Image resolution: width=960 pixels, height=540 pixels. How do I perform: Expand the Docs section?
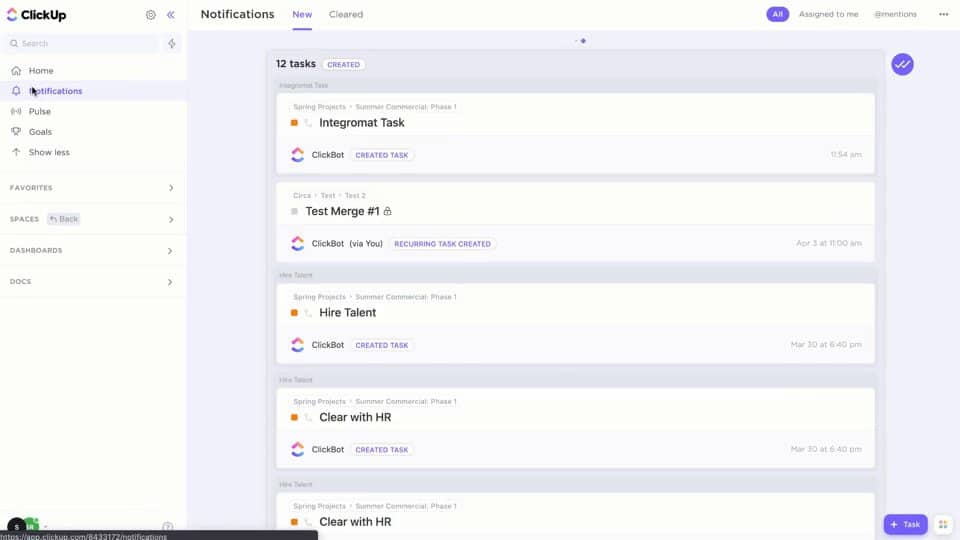(x=170, y=282)
